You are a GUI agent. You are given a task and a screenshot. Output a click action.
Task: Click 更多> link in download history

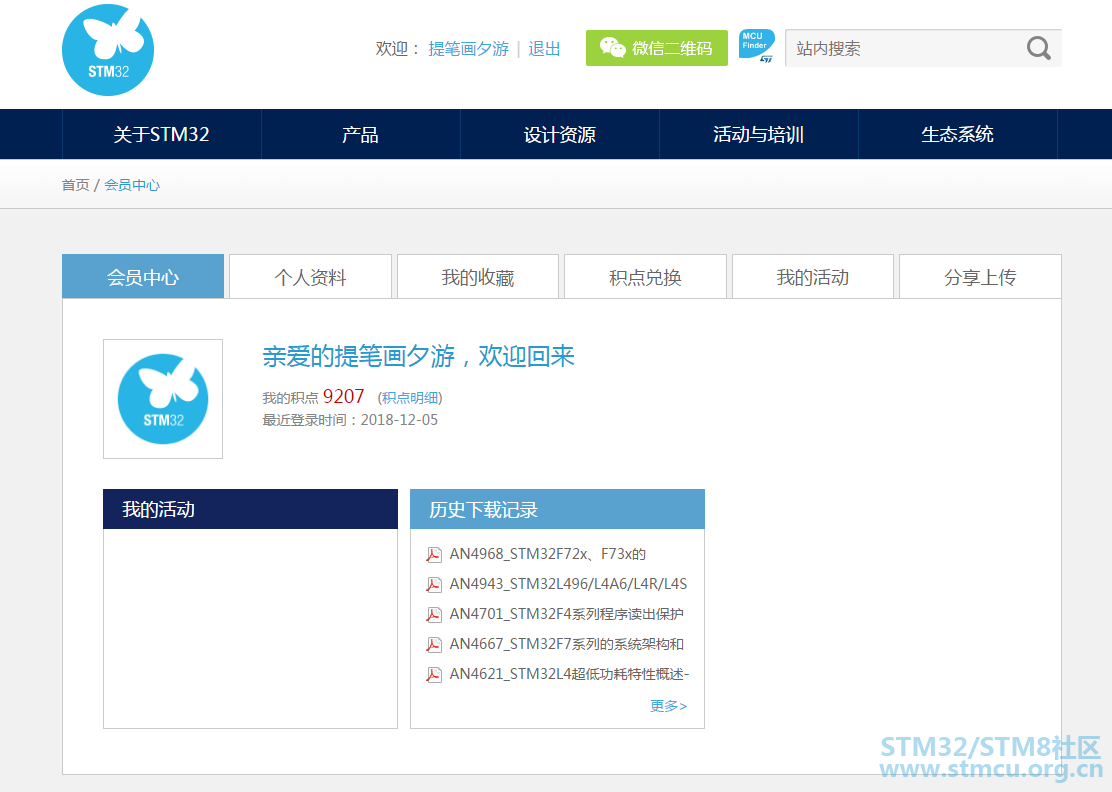668,706
